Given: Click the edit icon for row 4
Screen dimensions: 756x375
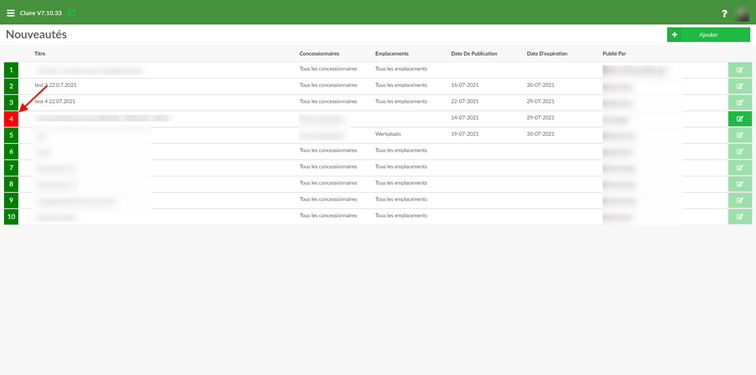Looking at the screenshot, I should pos(740,119).
